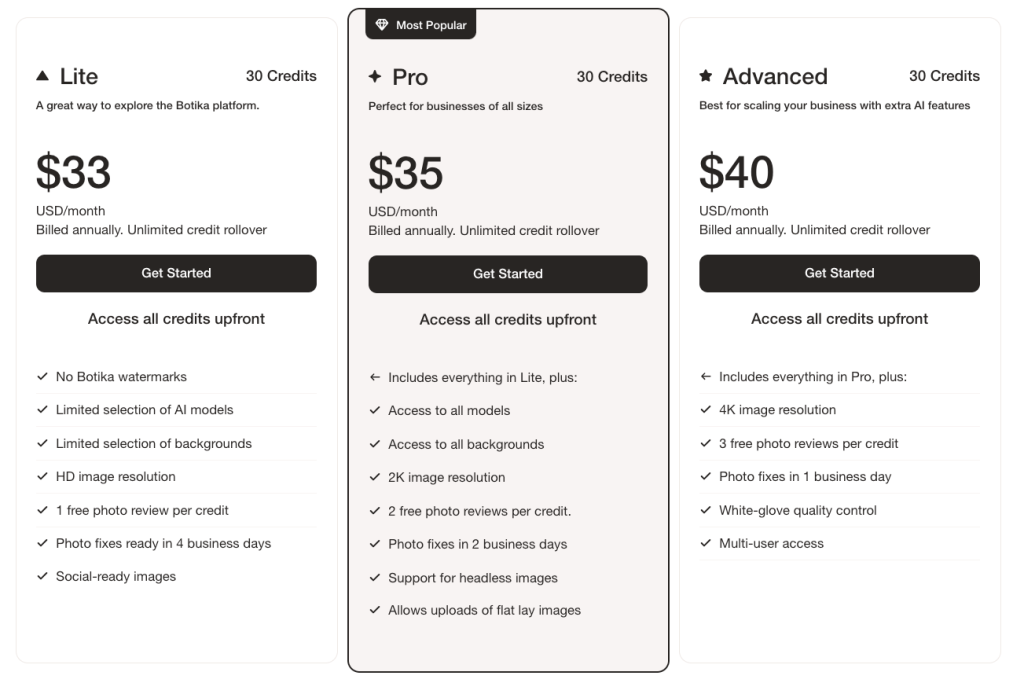This screenshot has height=683, width=1024.
Task: Click the Advanced plan star icon
Action: point(706,76)
